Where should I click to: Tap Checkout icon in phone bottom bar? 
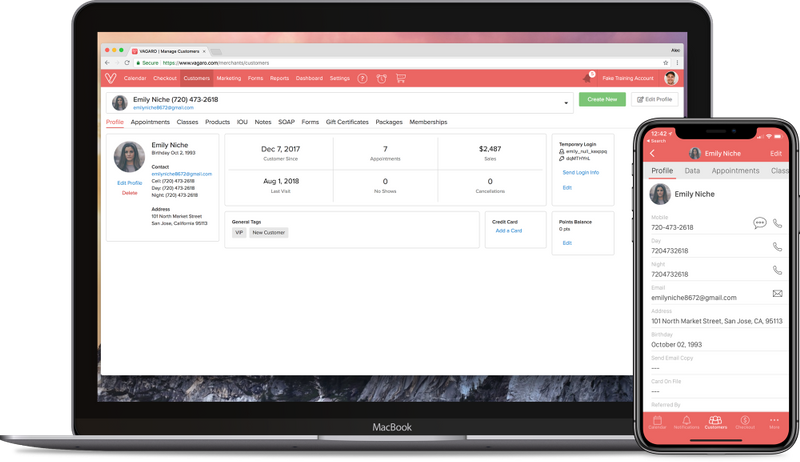pyautogui.click(x=745, y=422)
